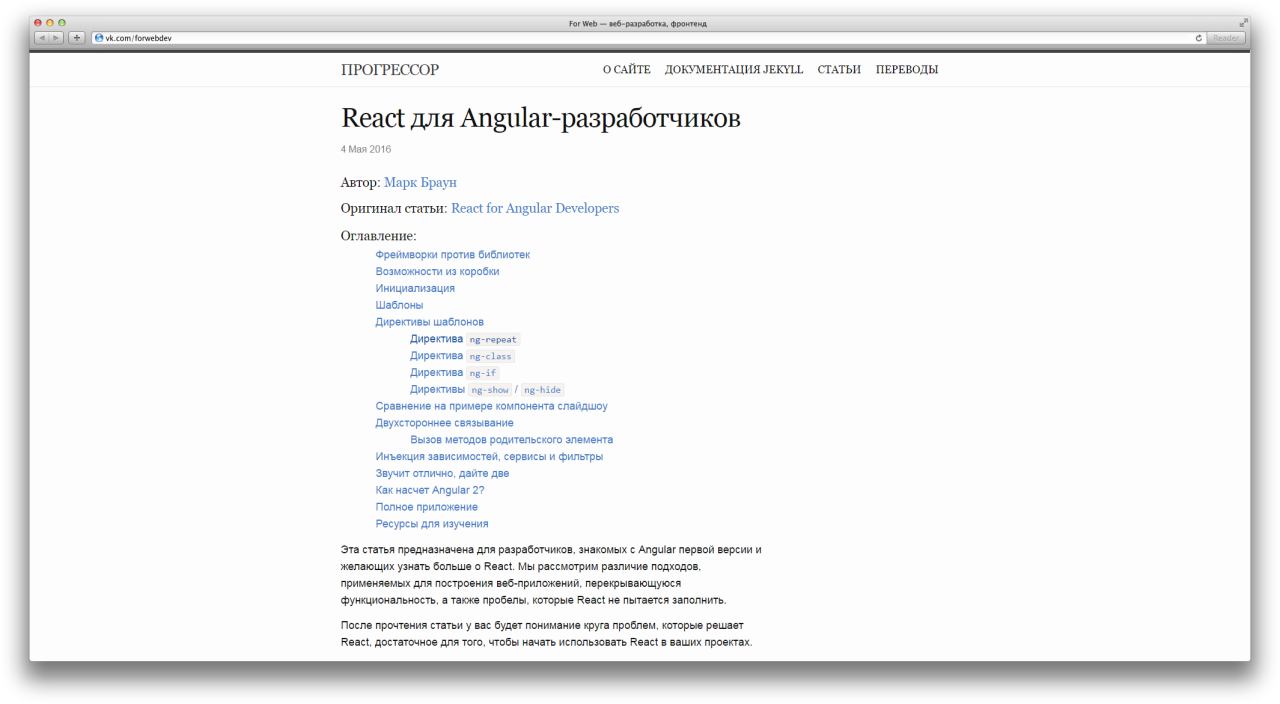Open Вызов методов родительского элемента link
The image size is (1280, 704).
pyautogui.click(x=511, y=440)
